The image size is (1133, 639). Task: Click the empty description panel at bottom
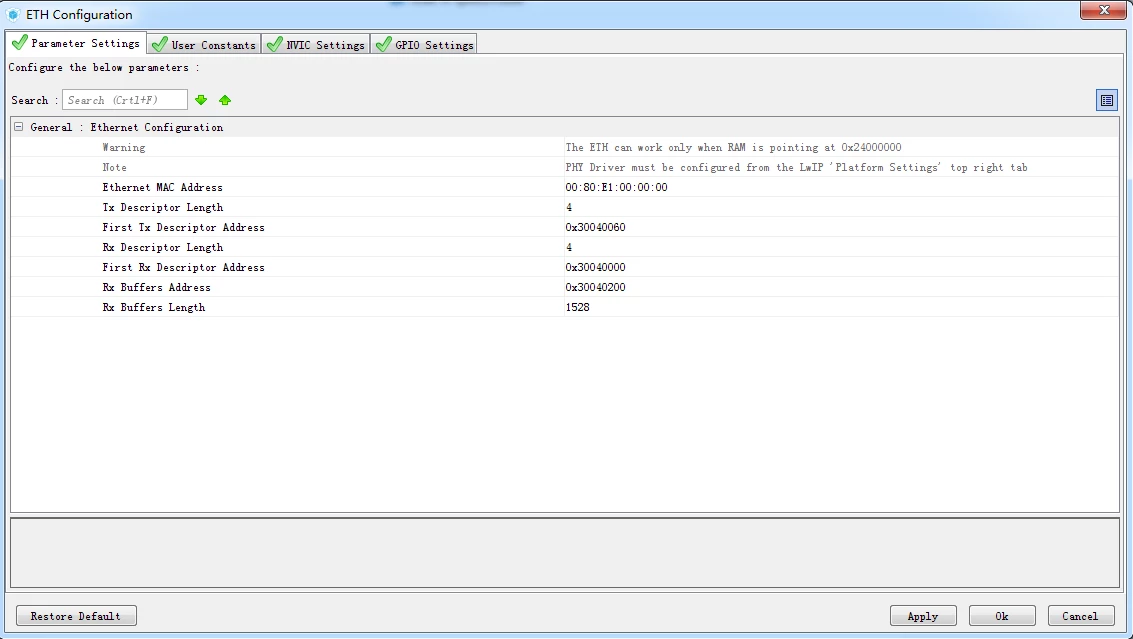click(565, 553)
